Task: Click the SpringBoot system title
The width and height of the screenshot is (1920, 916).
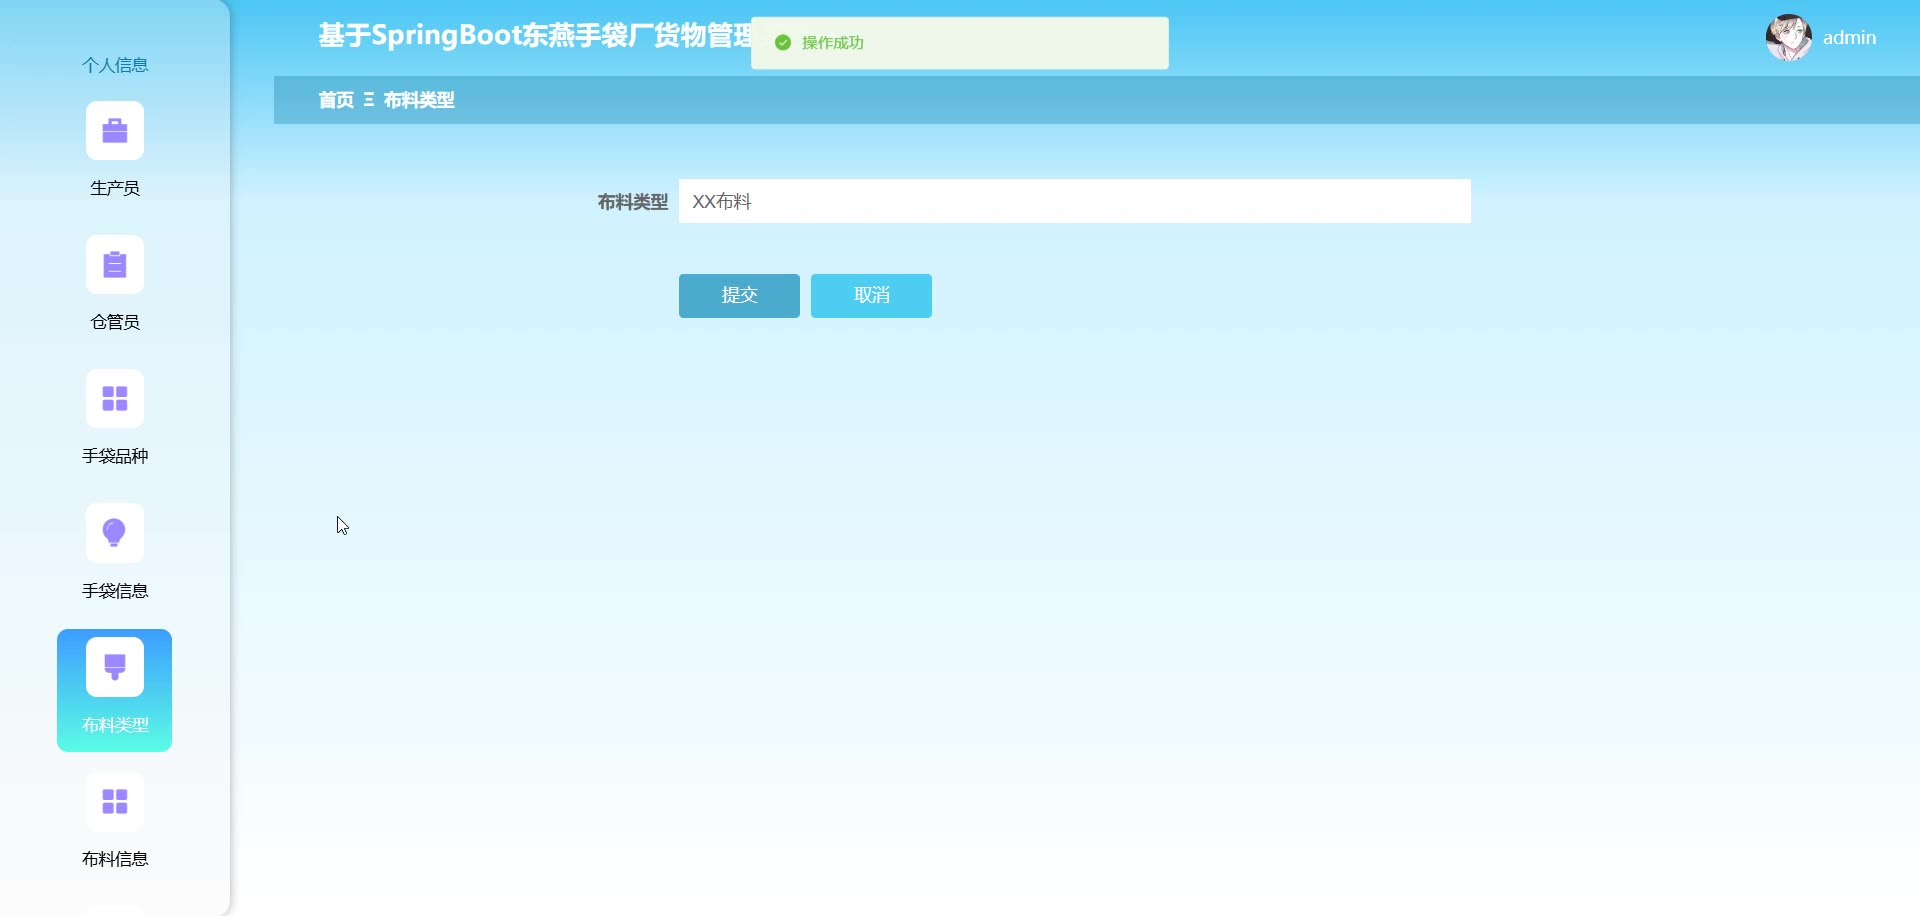Action: [x=536, y=36]
